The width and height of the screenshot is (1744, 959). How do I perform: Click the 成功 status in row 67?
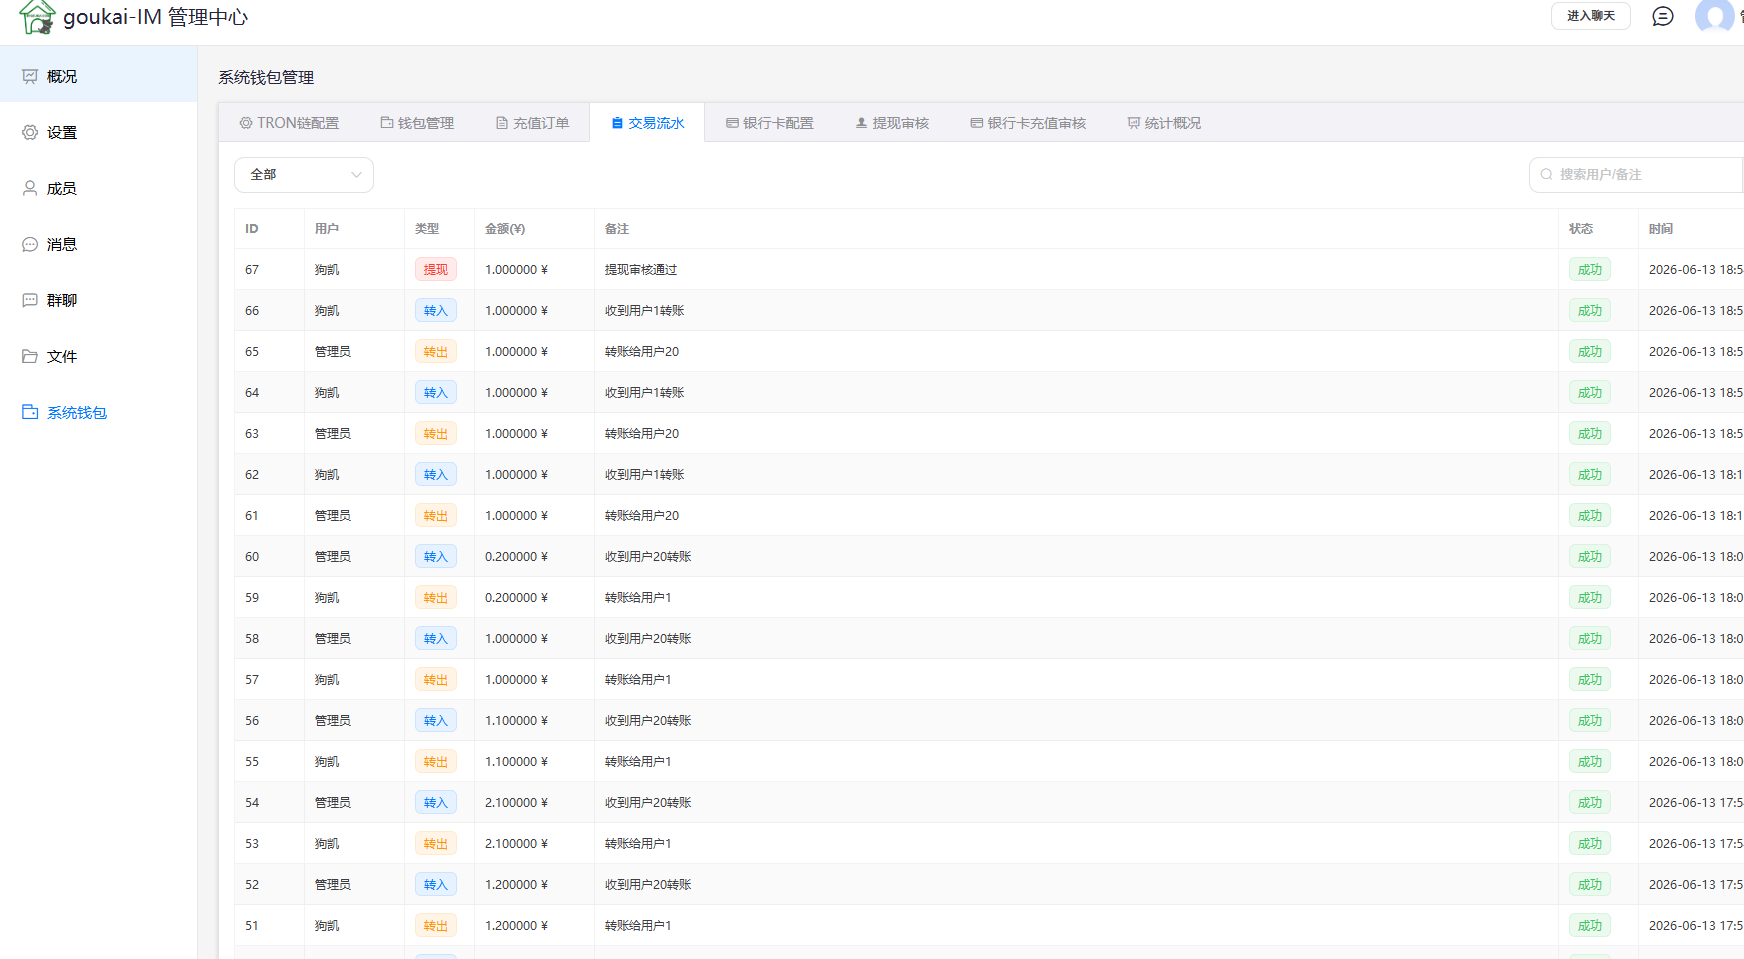point(1590,270)
